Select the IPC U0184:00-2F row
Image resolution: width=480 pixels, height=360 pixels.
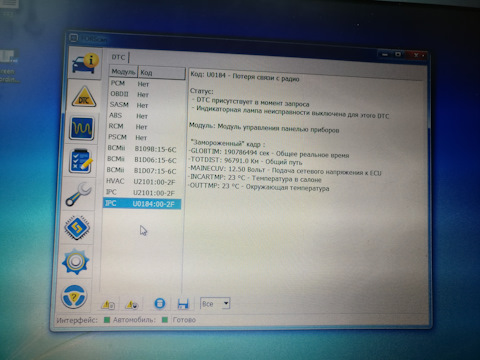142,204
